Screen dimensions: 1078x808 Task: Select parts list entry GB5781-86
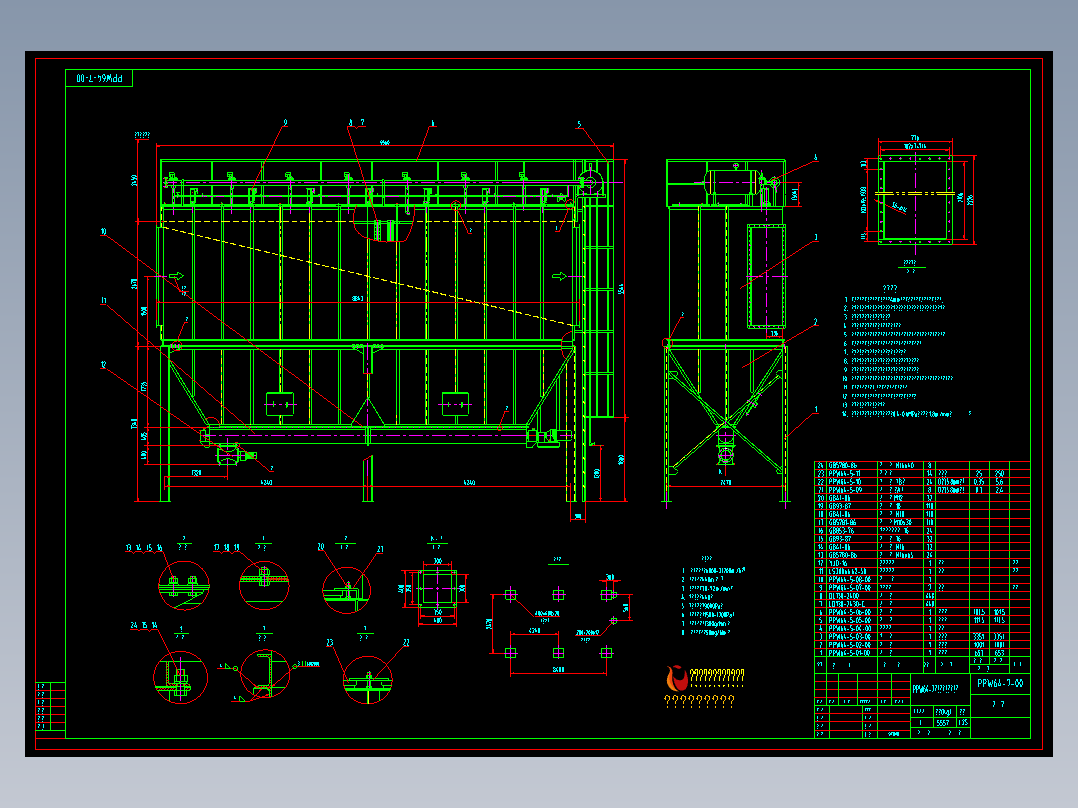pyautogui.click(x=842, y=523)
